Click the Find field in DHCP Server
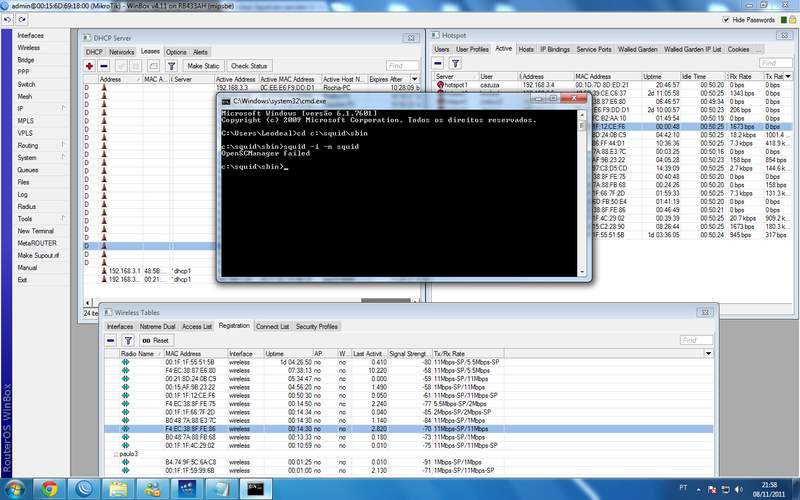Screen dimensions: 800x500 pos(402,66)
